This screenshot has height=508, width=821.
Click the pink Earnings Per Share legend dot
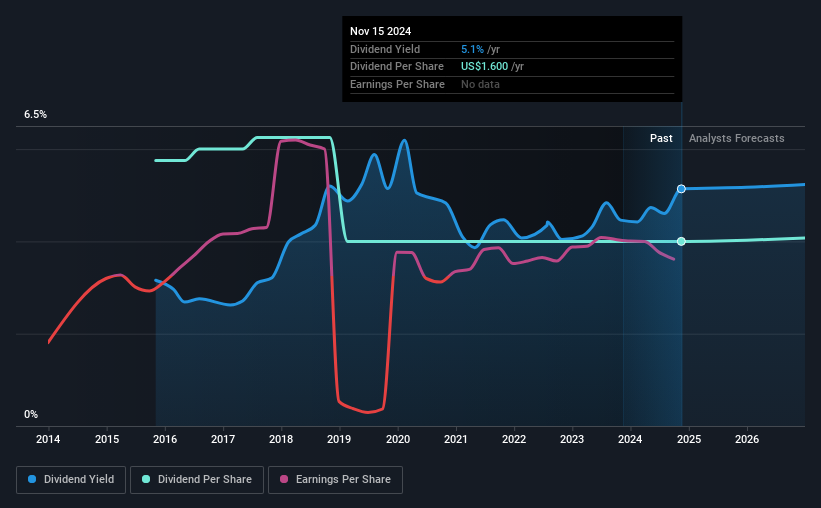tap(284, 479)
